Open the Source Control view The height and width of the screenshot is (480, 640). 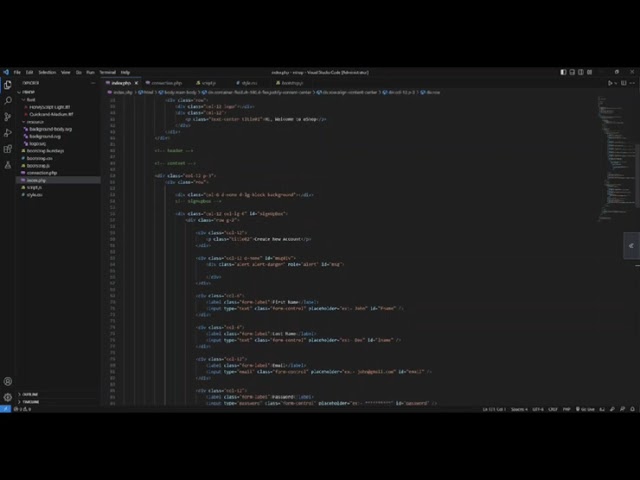pos(8,117)
